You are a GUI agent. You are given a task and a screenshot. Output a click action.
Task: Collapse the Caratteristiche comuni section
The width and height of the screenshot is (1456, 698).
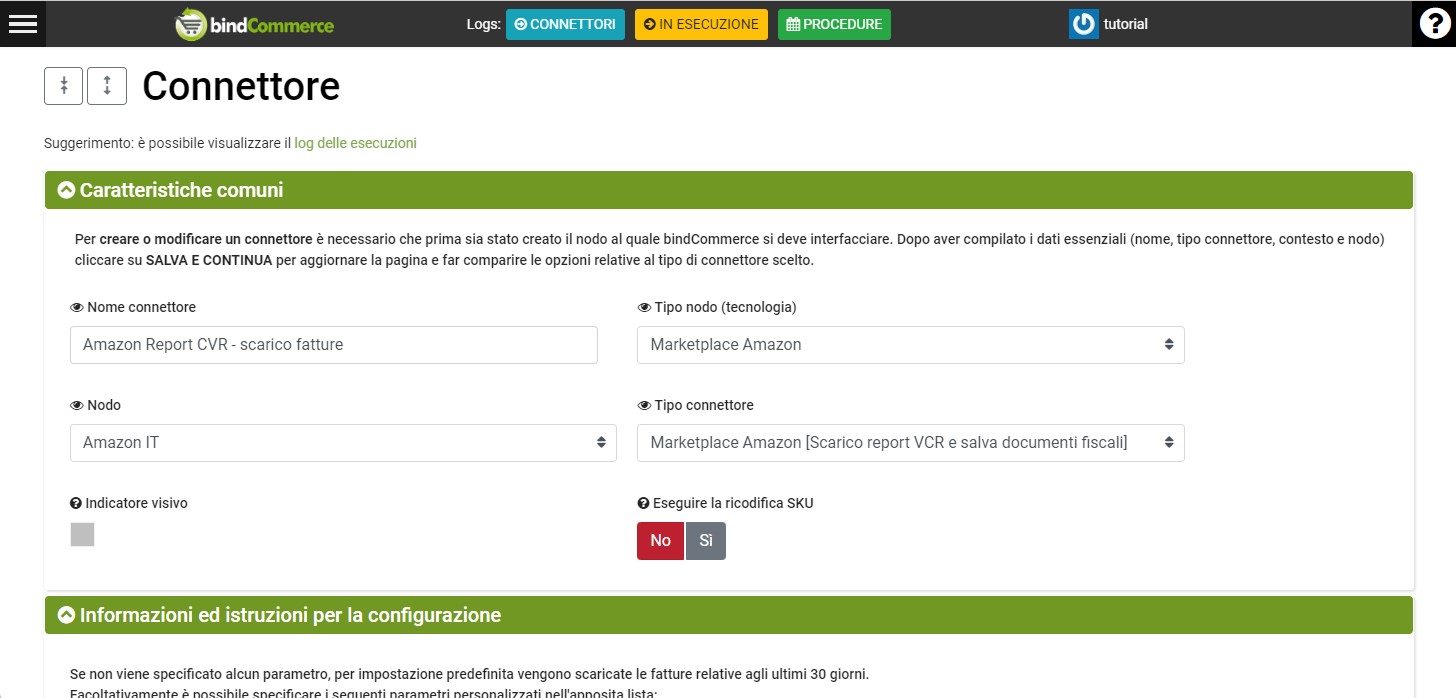pyautogui.click(x=67, y=190)
